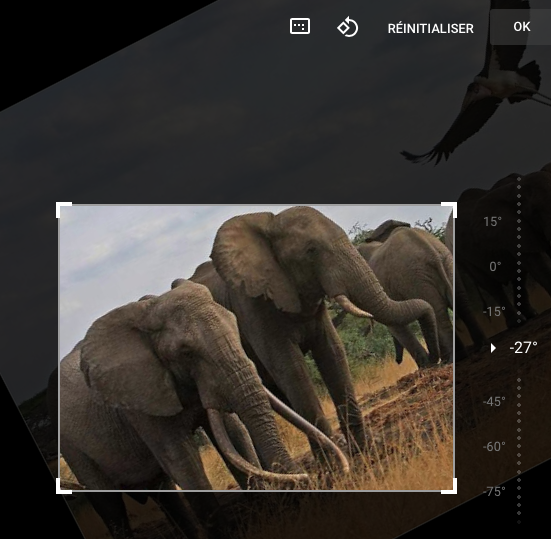Click the rotate 90 degrees icon
Screen dimensions: 551x539
[348, 27]
